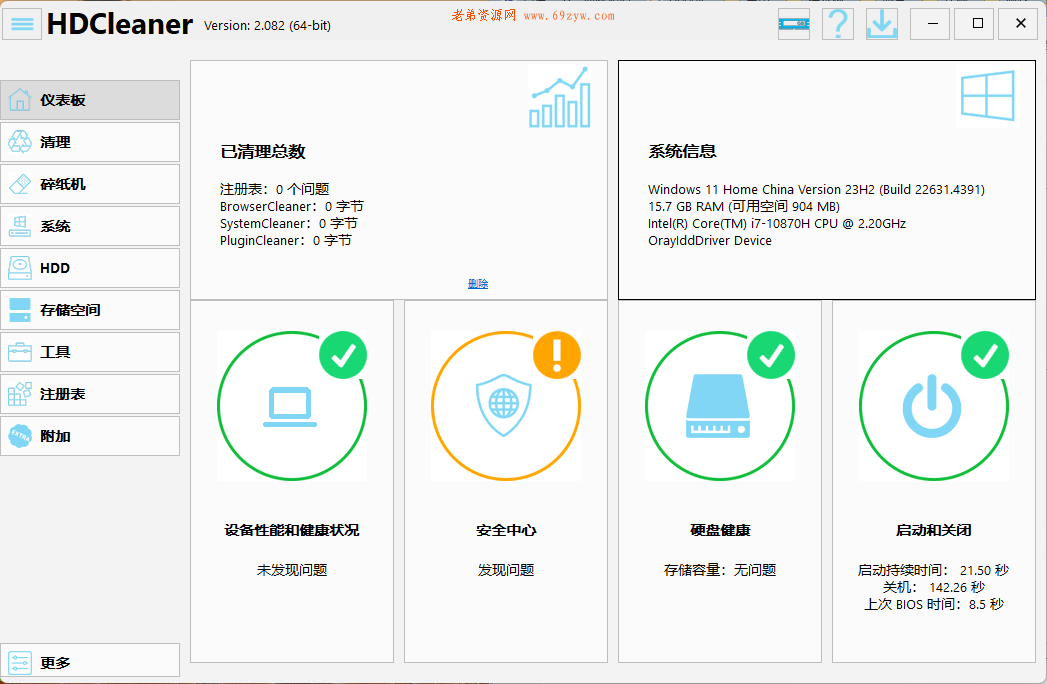Image resolution: width=1047 pixels, height=684 pixels.
Task: Click the shield globe security icon
Action: (x=504, y=405)
